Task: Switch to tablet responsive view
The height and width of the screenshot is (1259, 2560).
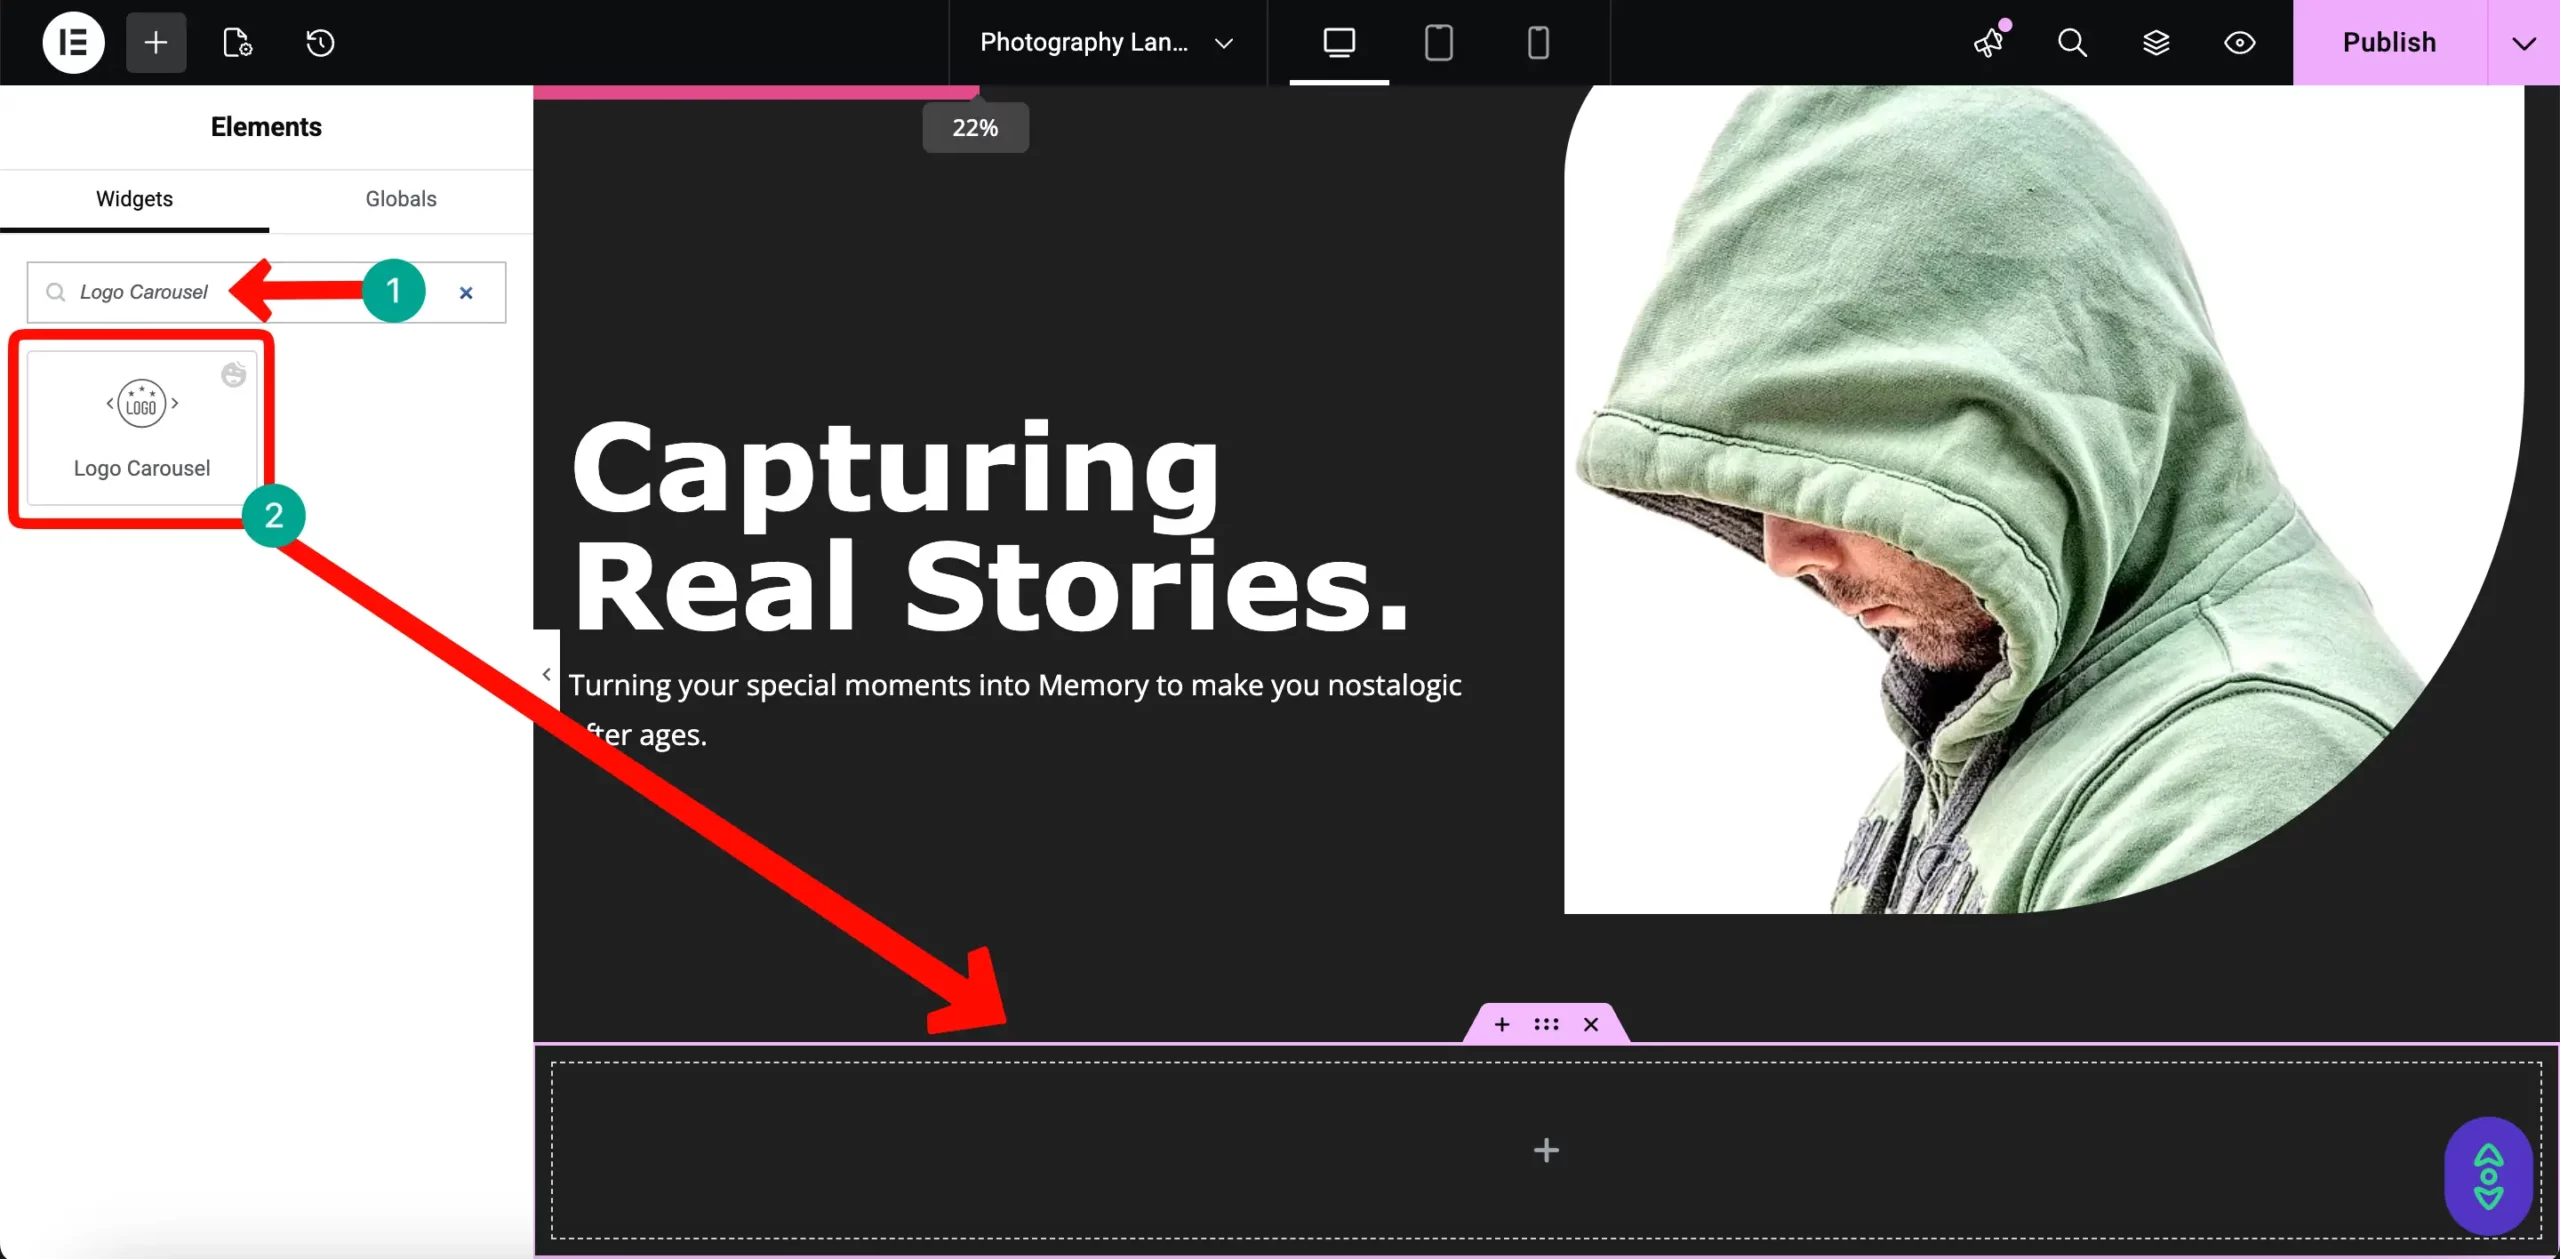Action: [1438, 42]
